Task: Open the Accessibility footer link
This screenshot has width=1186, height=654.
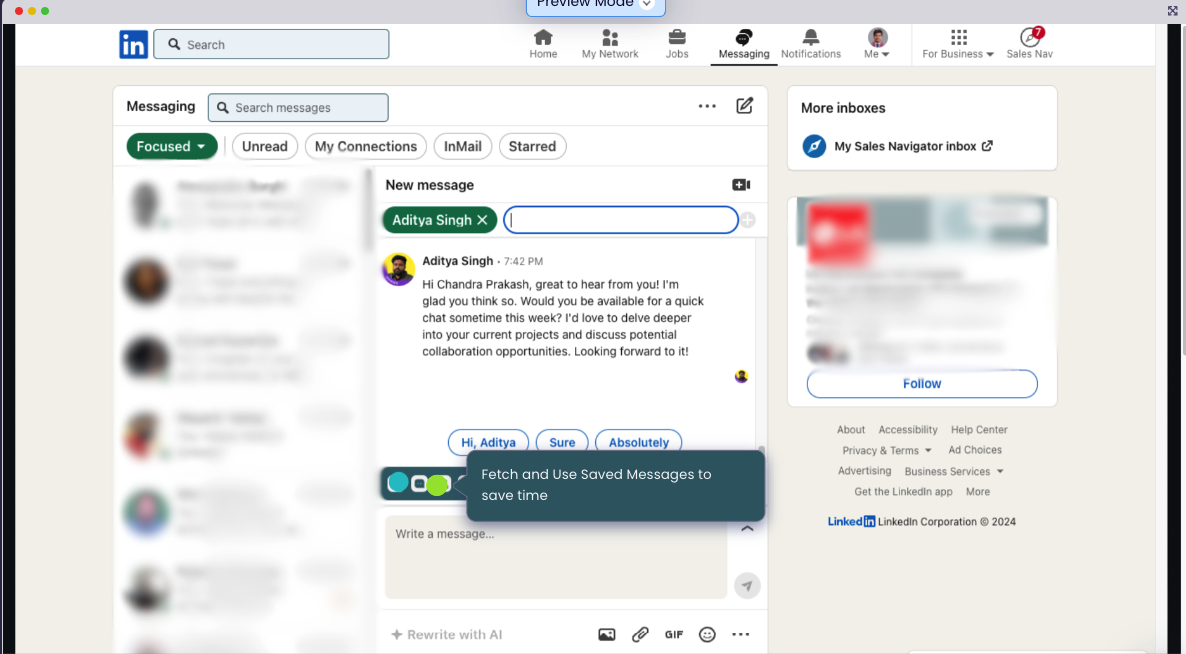Action: (x=908, y=429)
